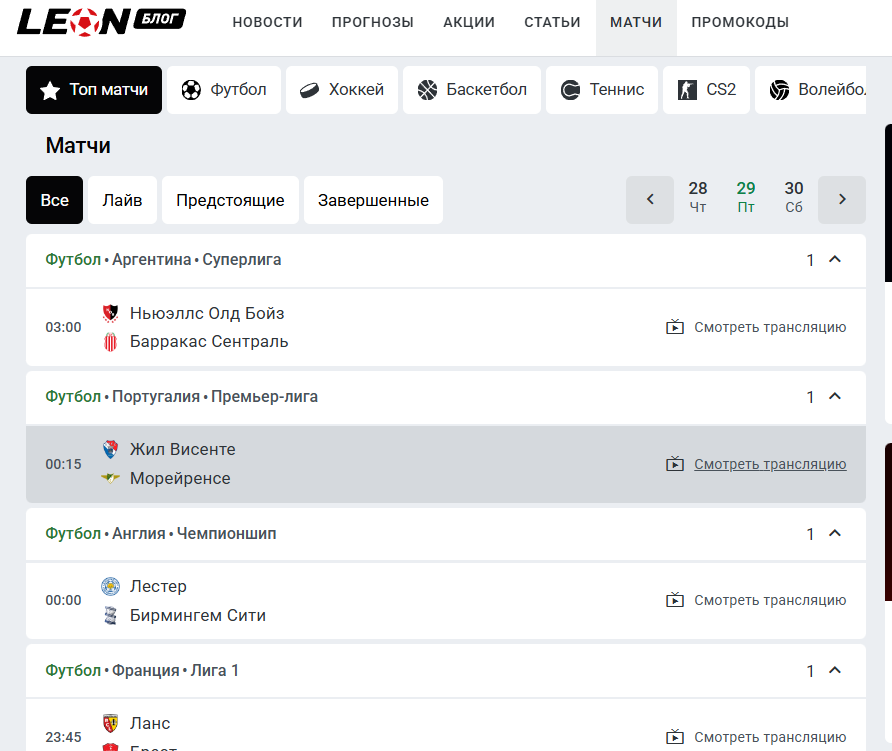Go to previous dates with left arrow
892x751 pixels.
click(650, 200)
